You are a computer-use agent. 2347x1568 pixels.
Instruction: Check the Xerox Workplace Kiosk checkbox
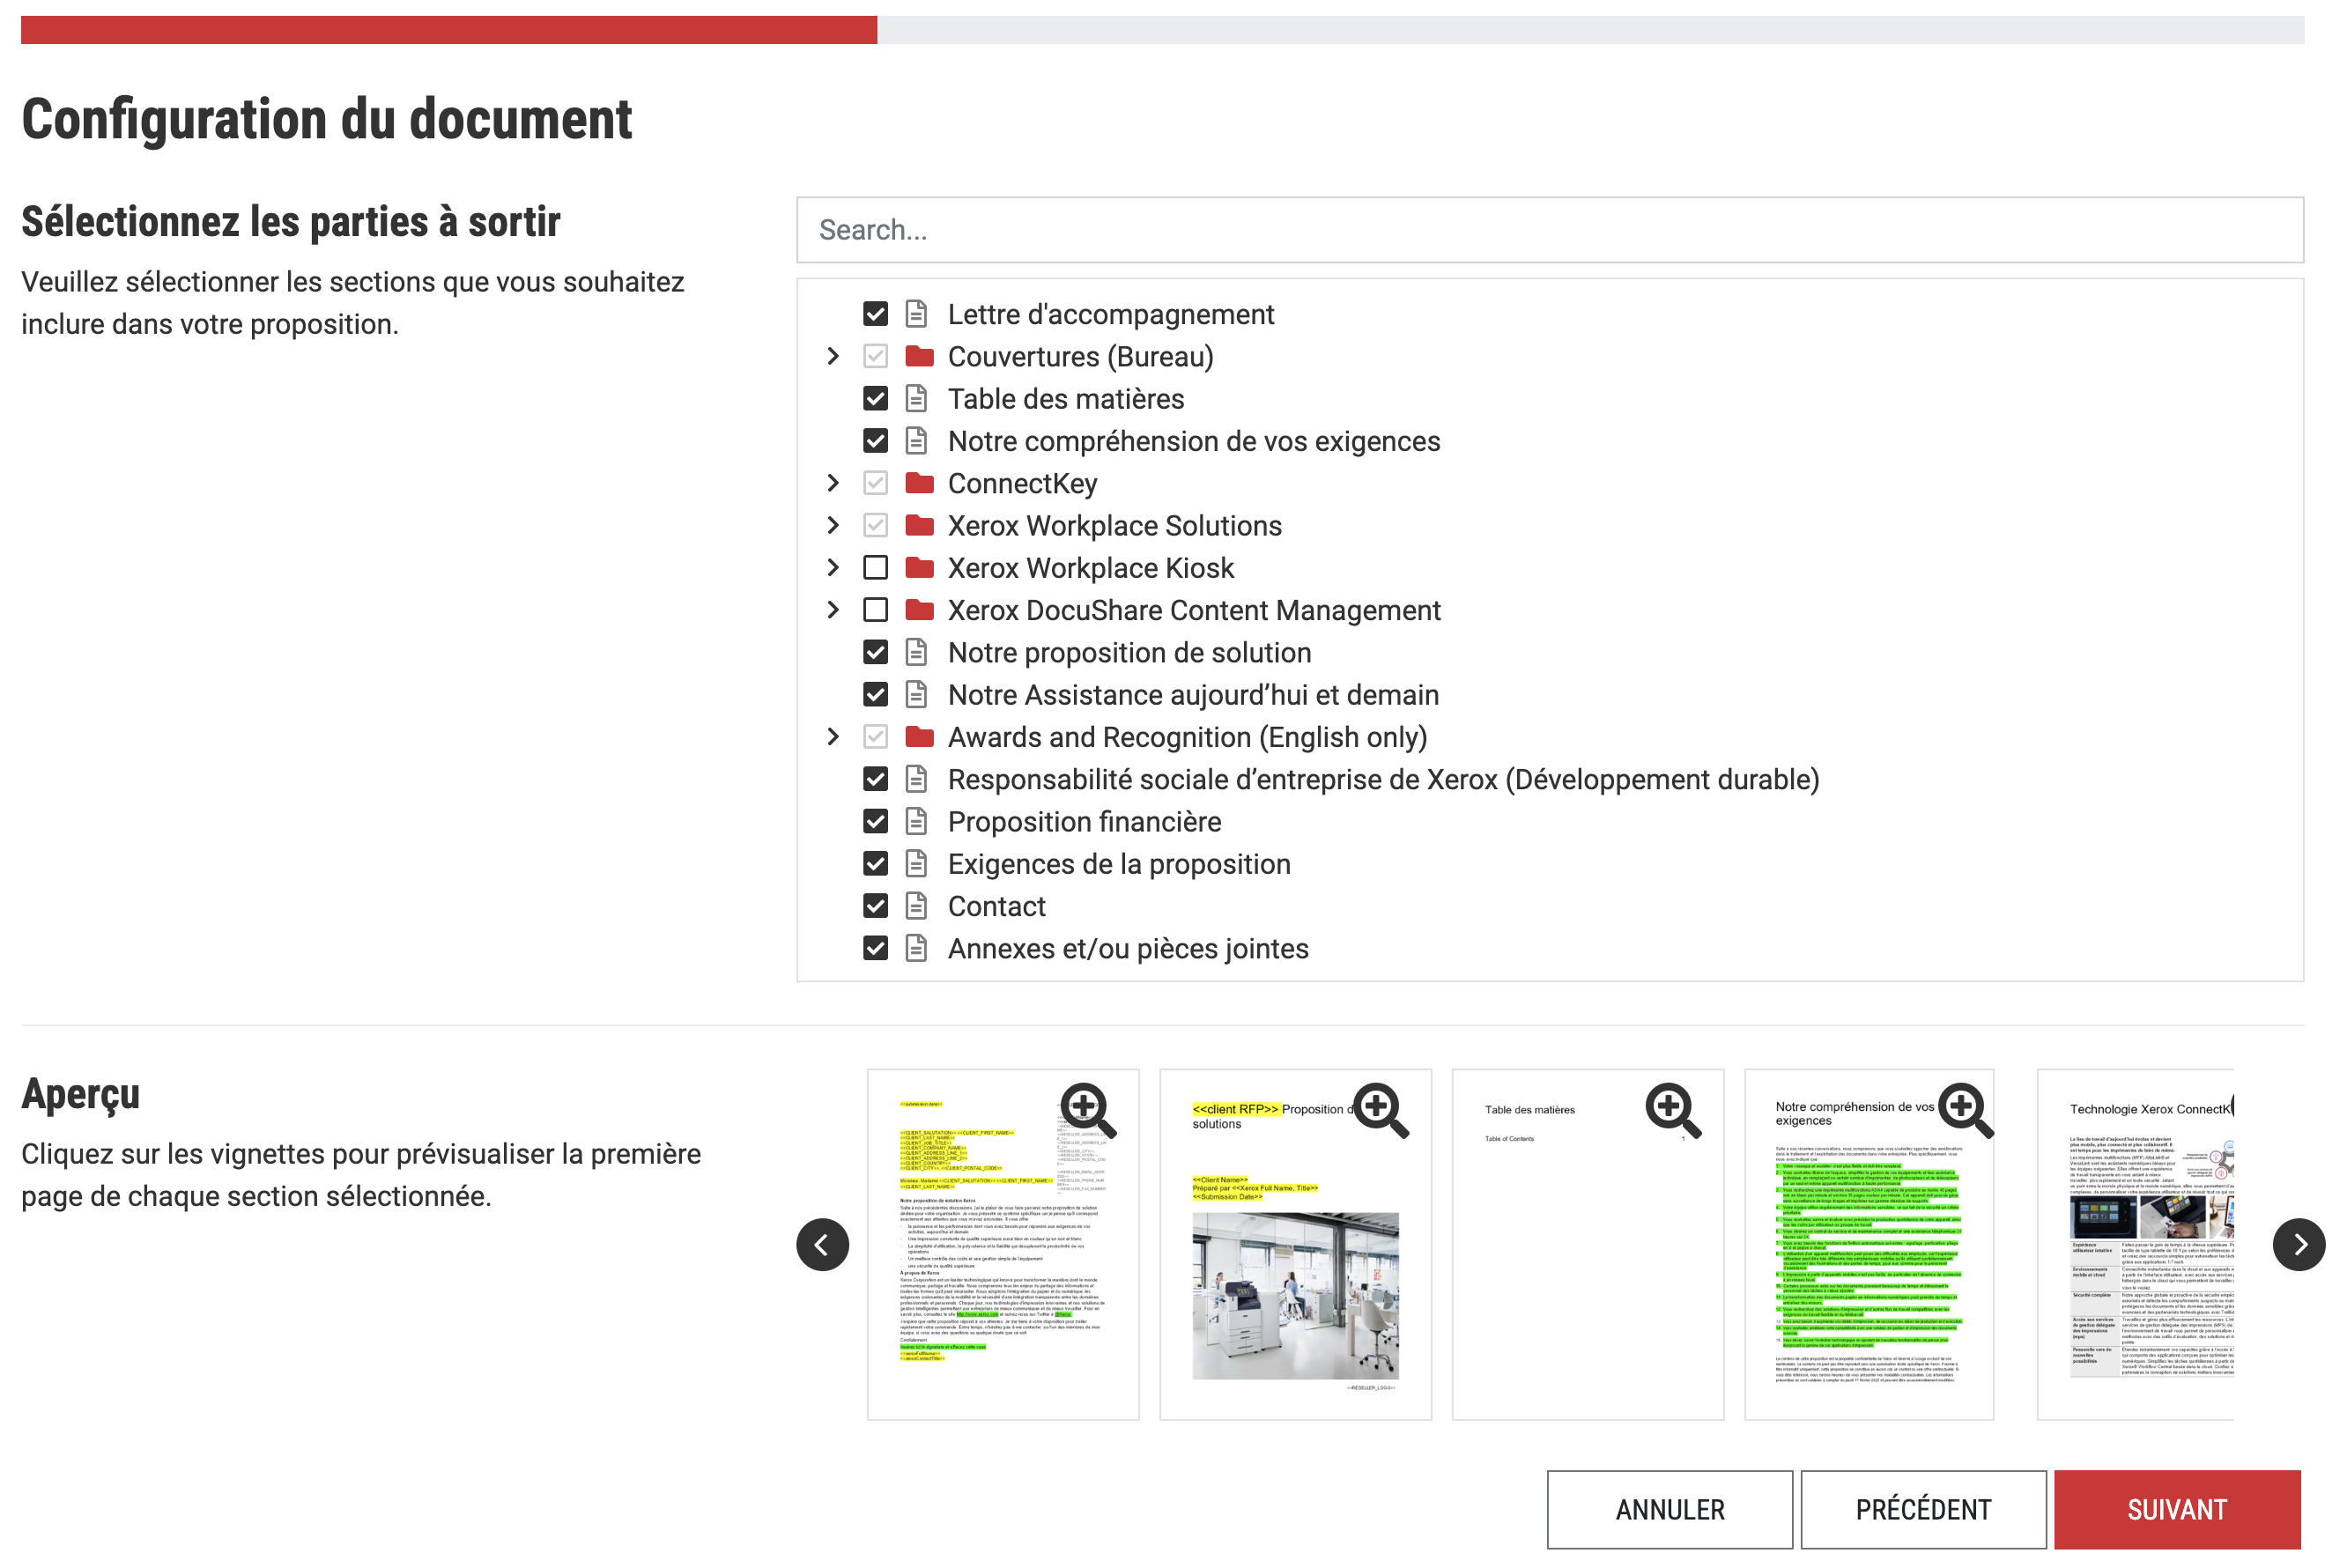tap(875, 567)
